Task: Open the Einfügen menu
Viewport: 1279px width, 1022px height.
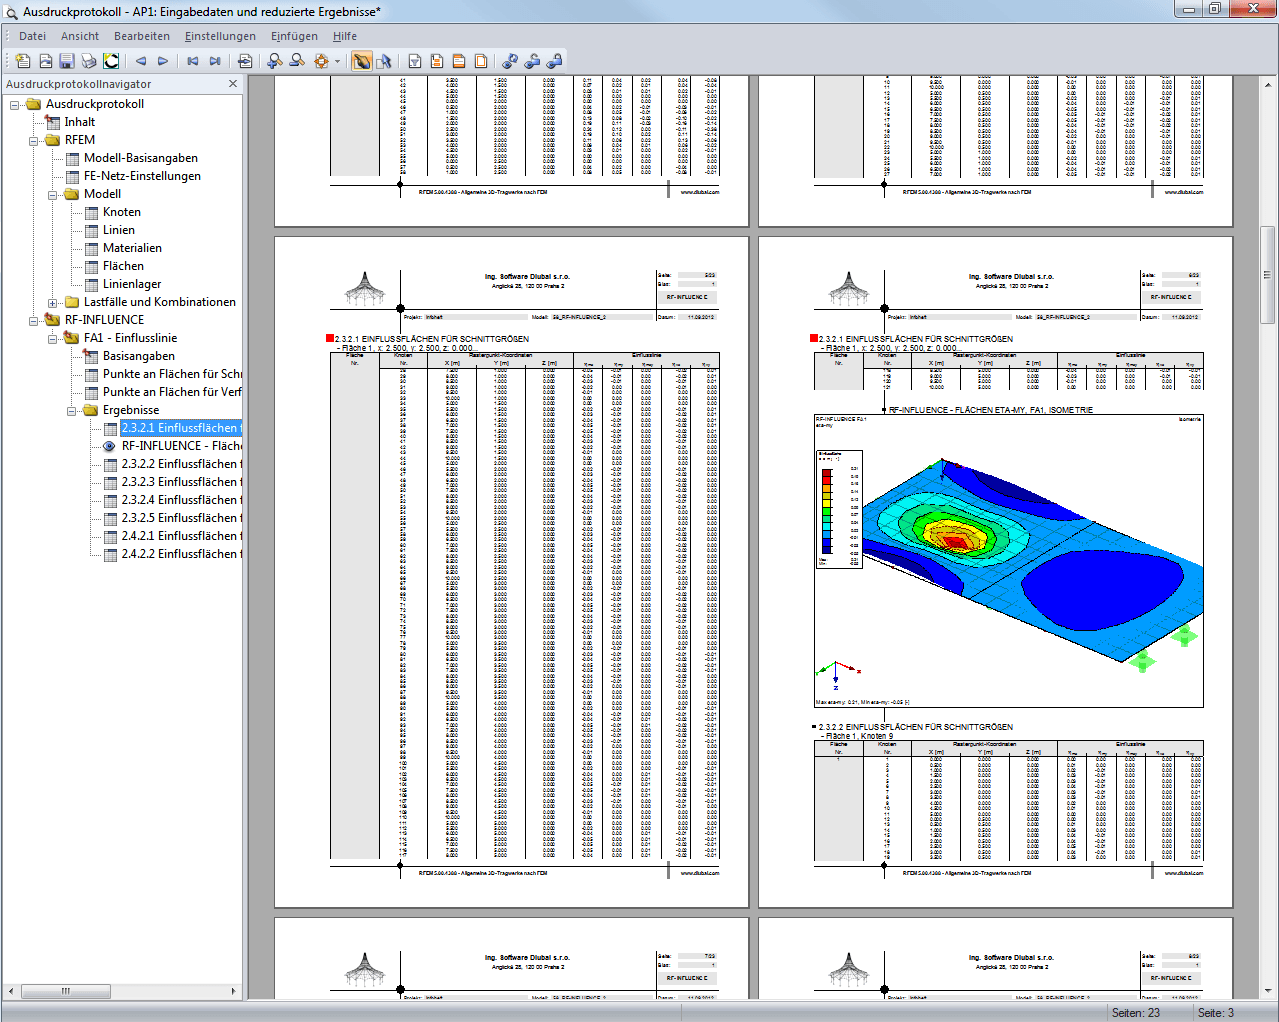Action: 294,36
